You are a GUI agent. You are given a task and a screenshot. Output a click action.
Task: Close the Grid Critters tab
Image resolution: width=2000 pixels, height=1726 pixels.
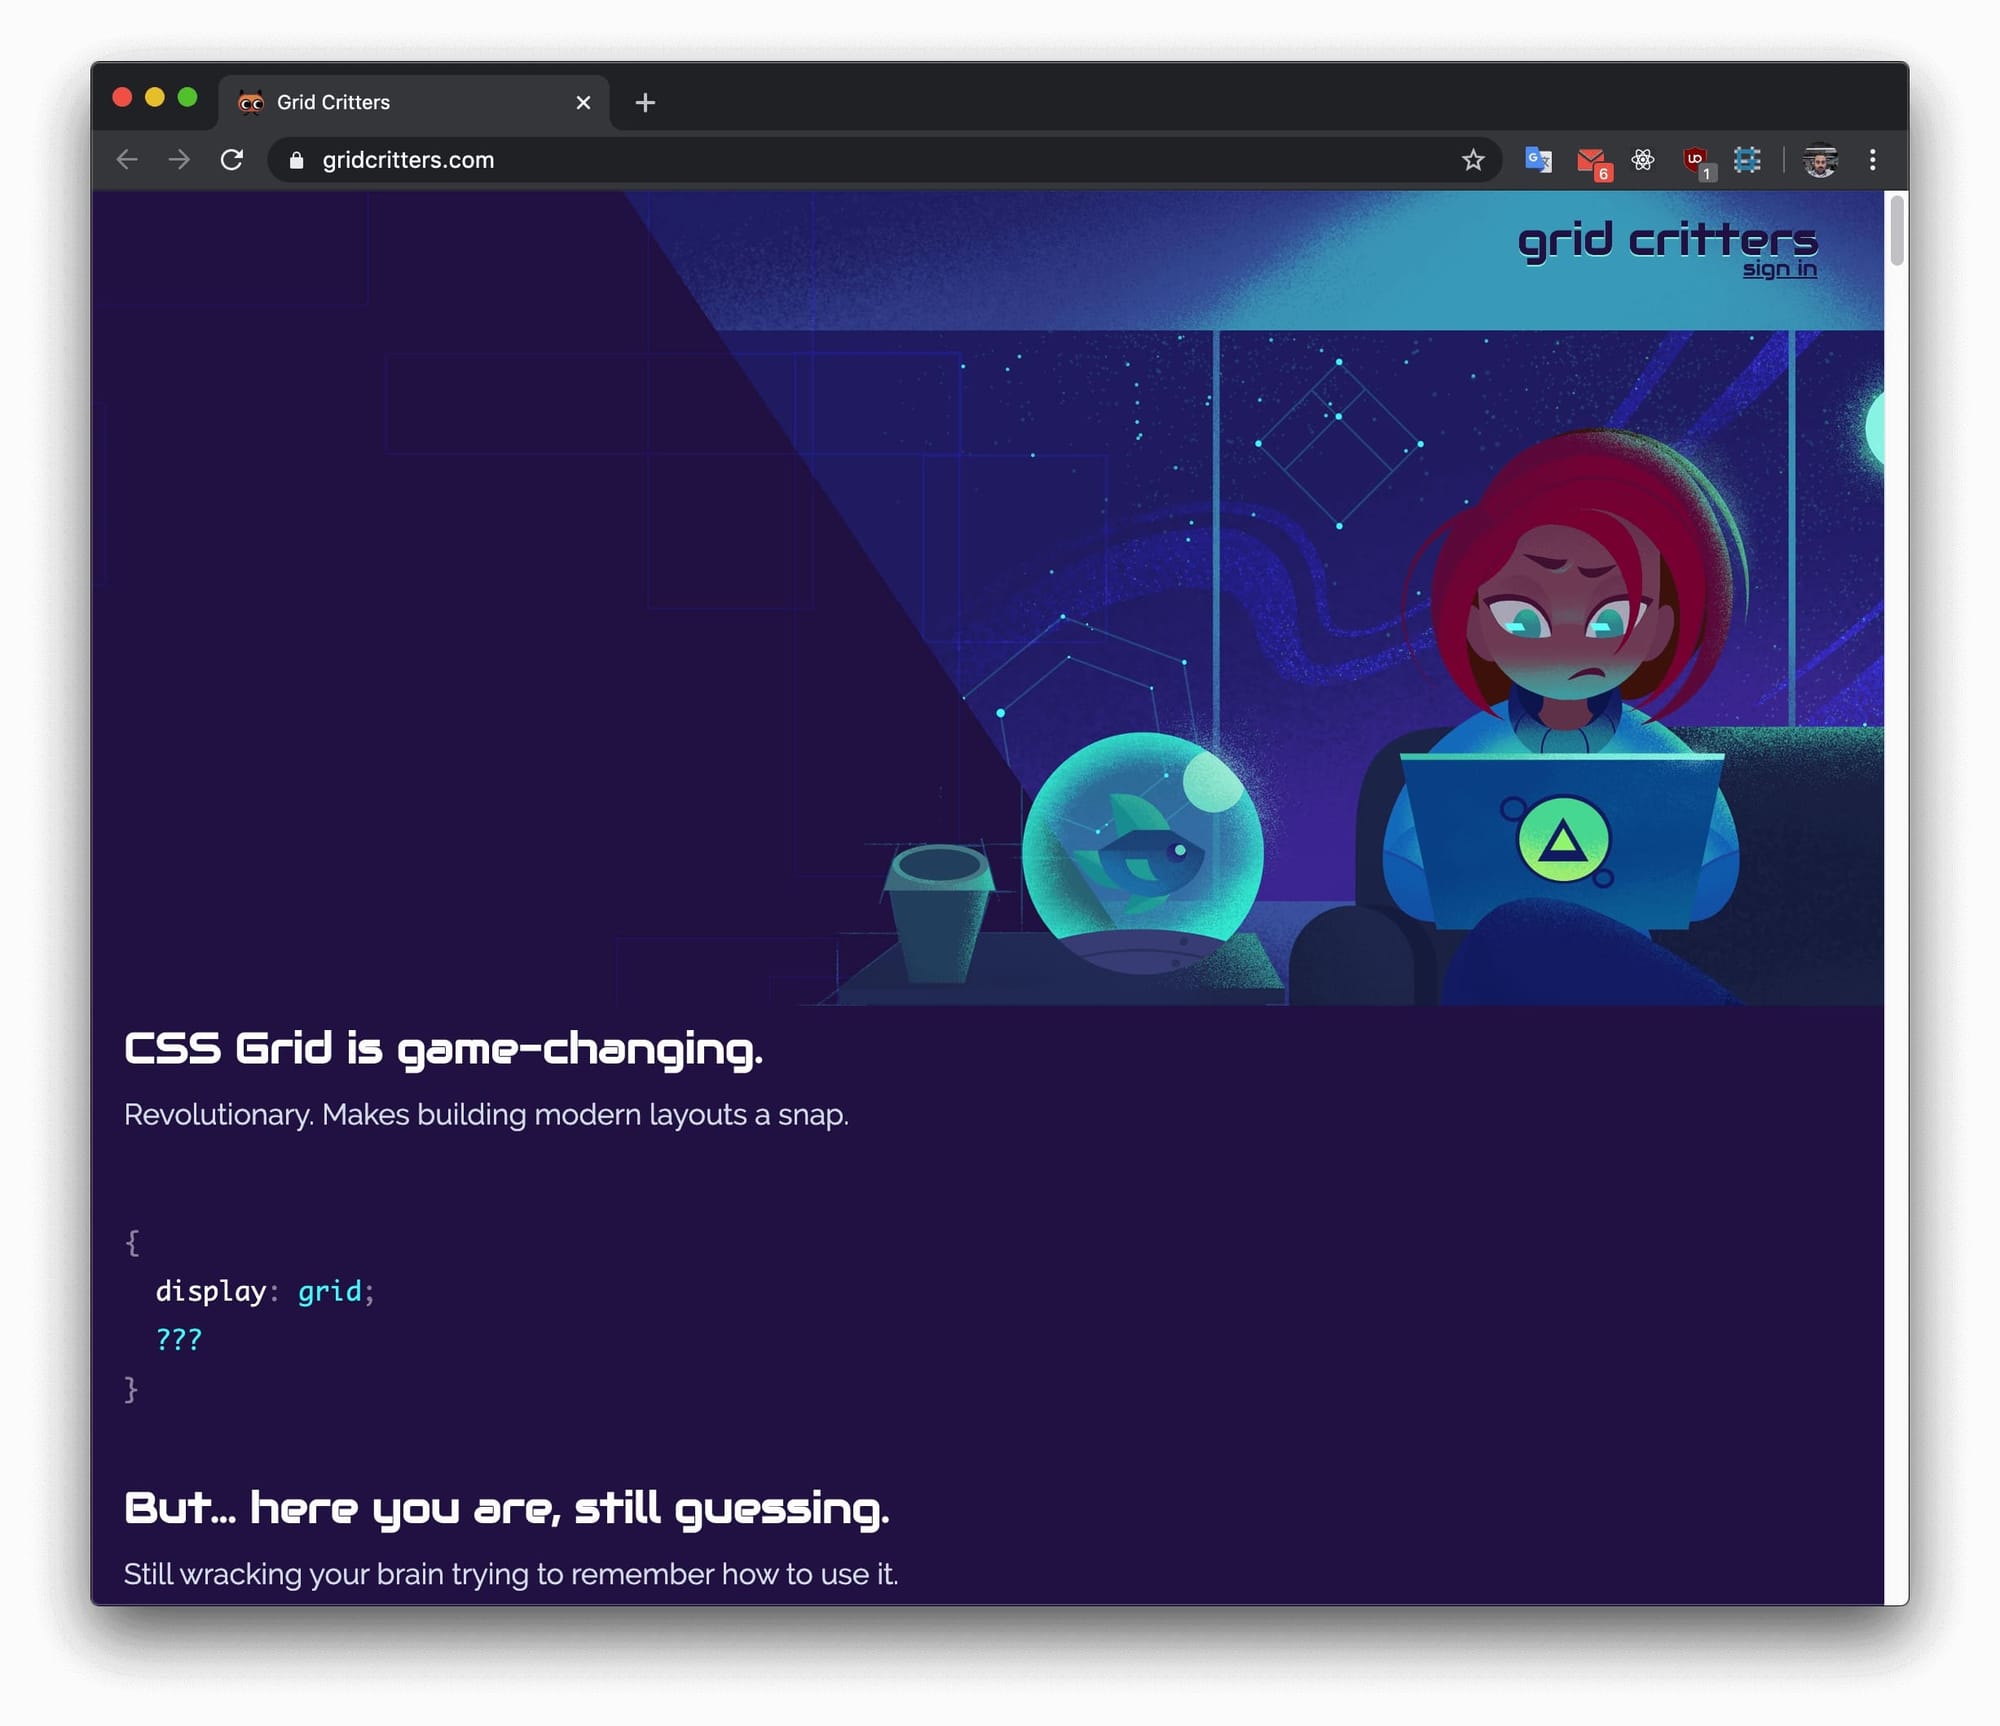583,102
